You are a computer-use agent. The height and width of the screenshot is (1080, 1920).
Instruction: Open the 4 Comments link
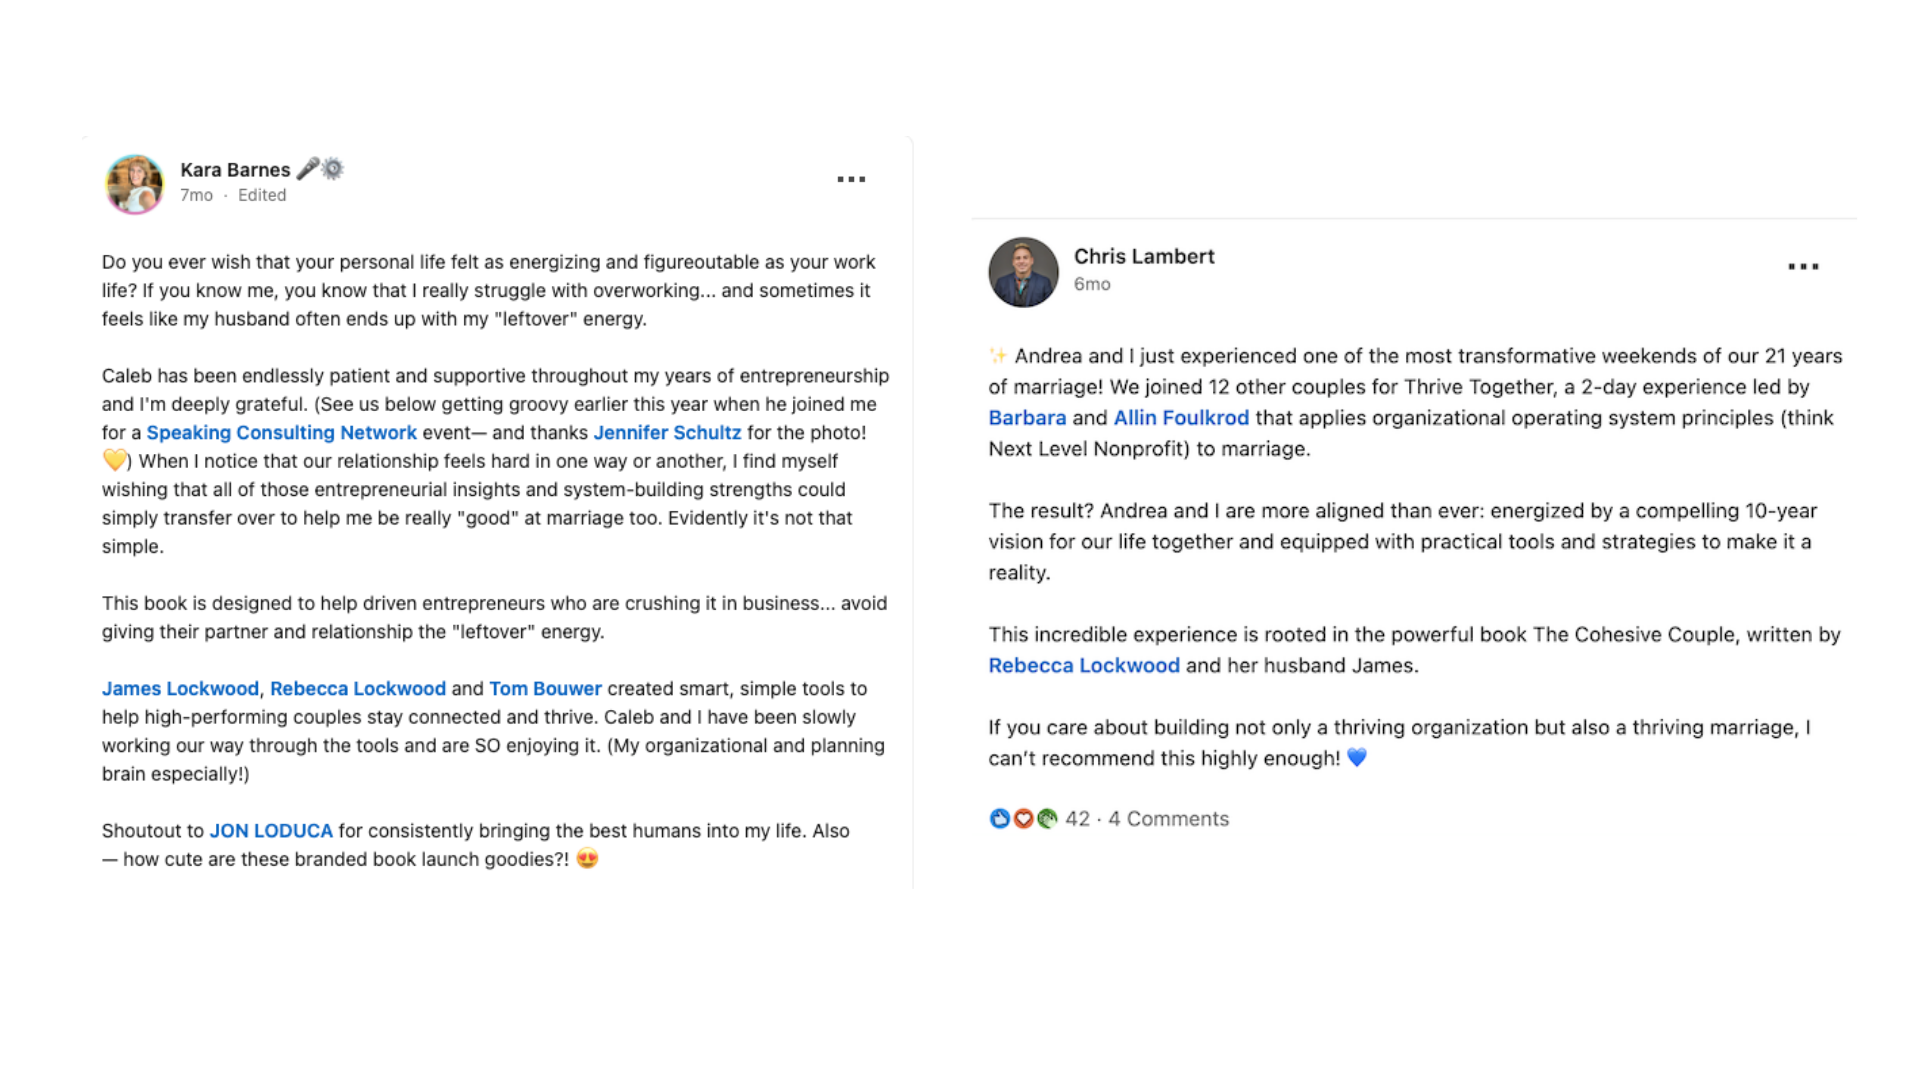pos(1168,819)
